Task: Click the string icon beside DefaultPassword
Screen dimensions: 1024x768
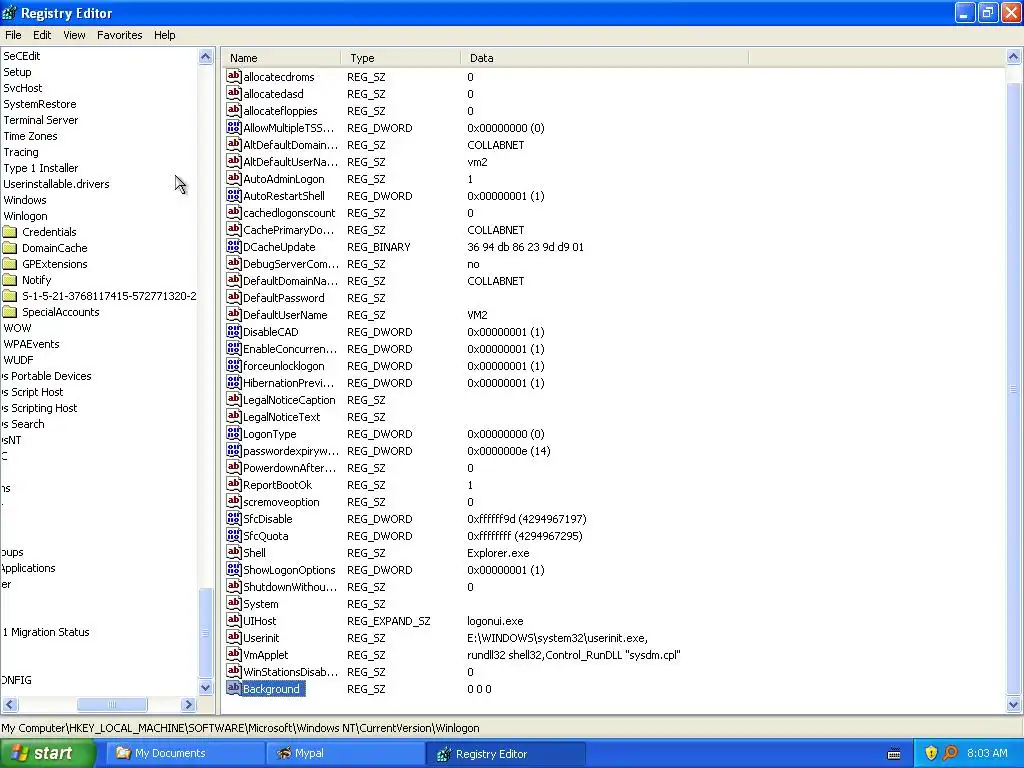Action: (234, 297)
